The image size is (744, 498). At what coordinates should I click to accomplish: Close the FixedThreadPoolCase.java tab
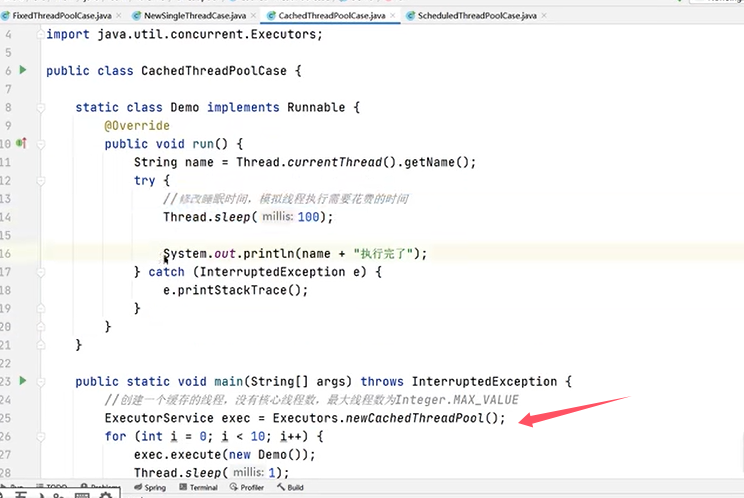pyautogui.click(x=119, y=16)
